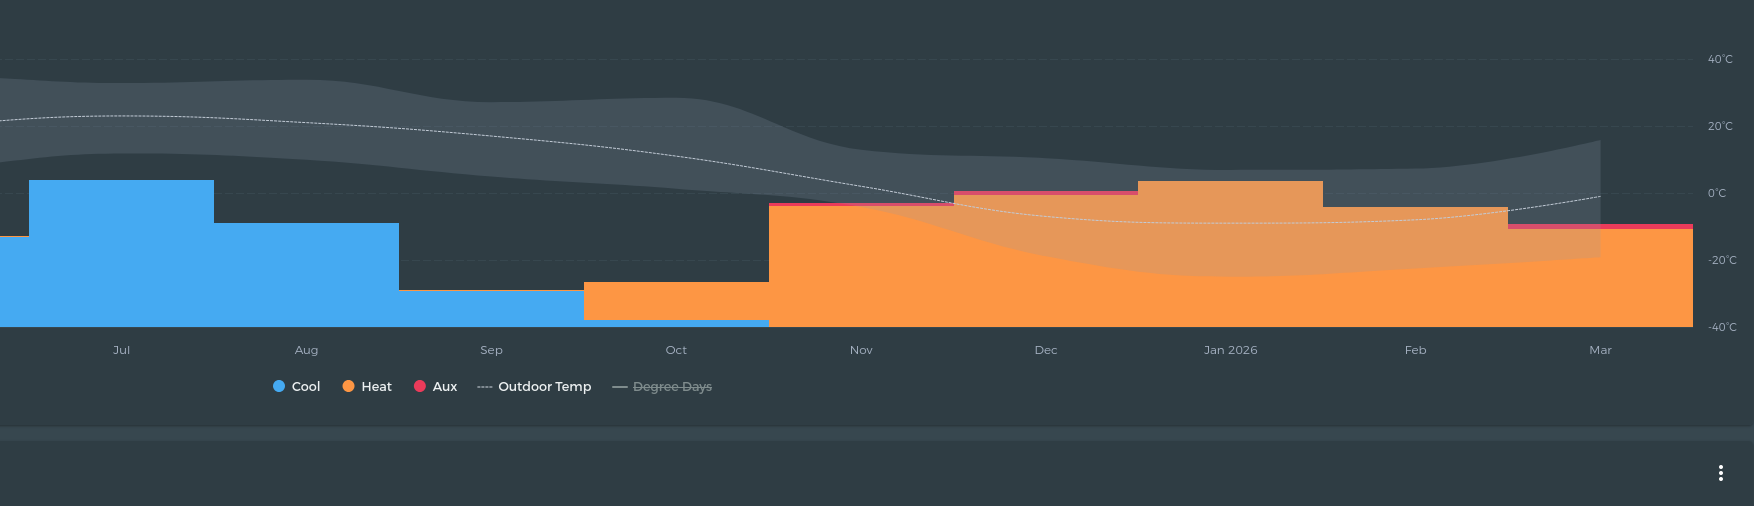Image resolution: width=1754 pixels, height=506 pixels.
Task: Select the tall blue July cooling bar
Action: click(121, 253)
